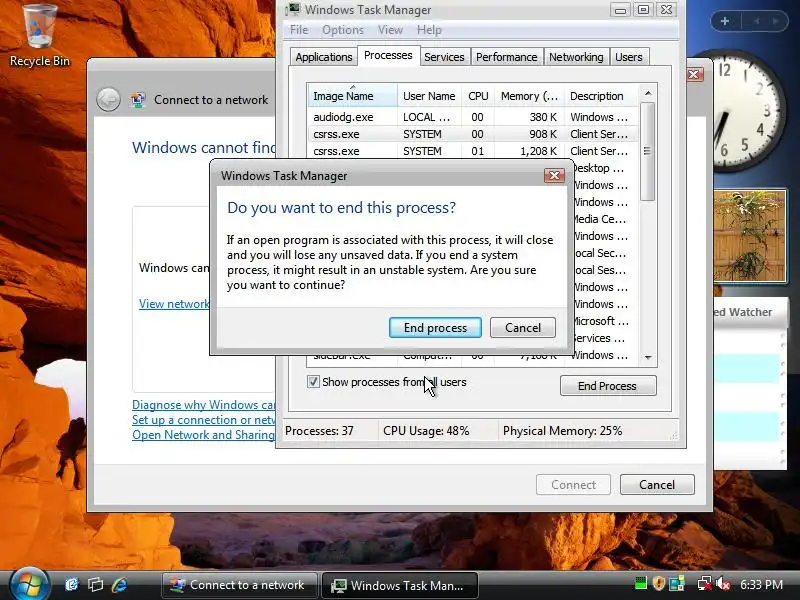Sort by Memory column header
This screenshot has height=600, width=800.
coord(529,96)
